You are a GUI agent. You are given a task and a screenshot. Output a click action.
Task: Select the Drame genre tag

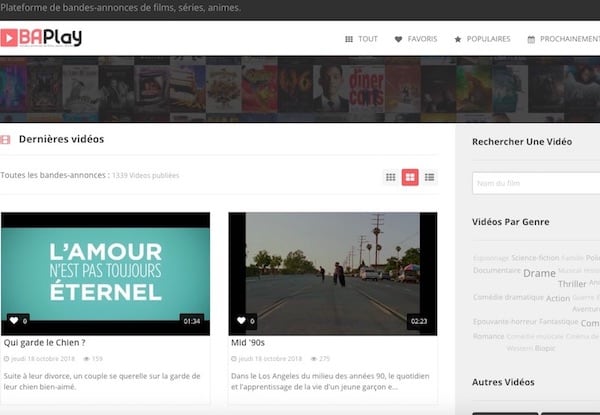pos(539,273)
